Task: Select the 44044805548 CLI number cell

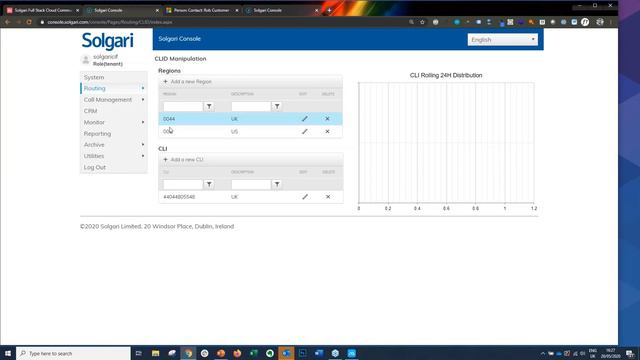Action: (179, 197)
